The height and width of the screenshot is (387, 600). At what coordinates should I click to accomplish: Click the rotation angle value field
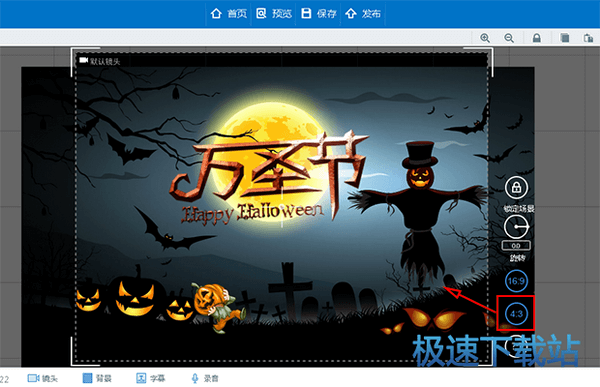click(x=516, y=246)
